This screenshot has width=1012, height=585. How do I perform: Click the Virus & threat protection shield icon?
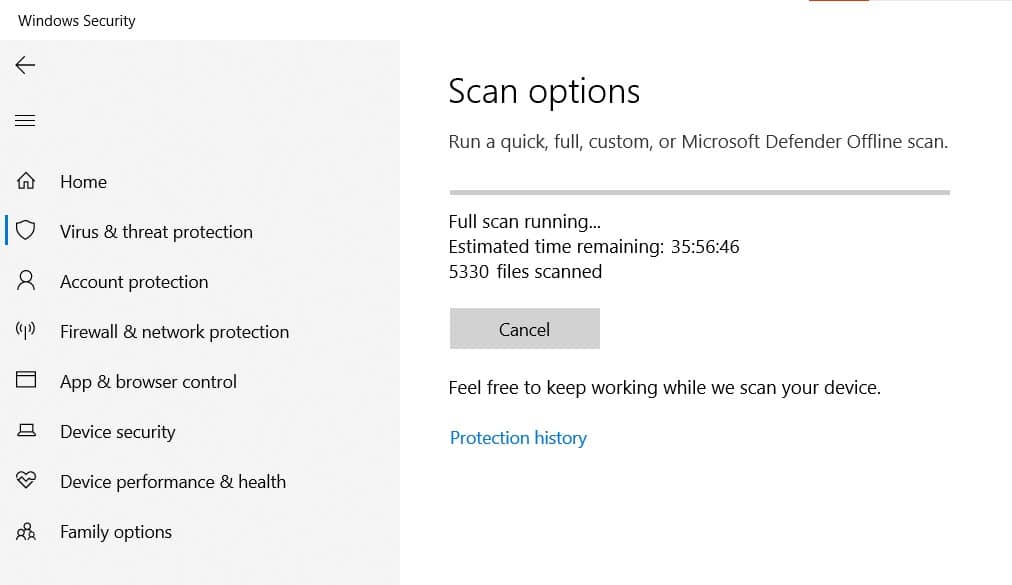point(26,231)
